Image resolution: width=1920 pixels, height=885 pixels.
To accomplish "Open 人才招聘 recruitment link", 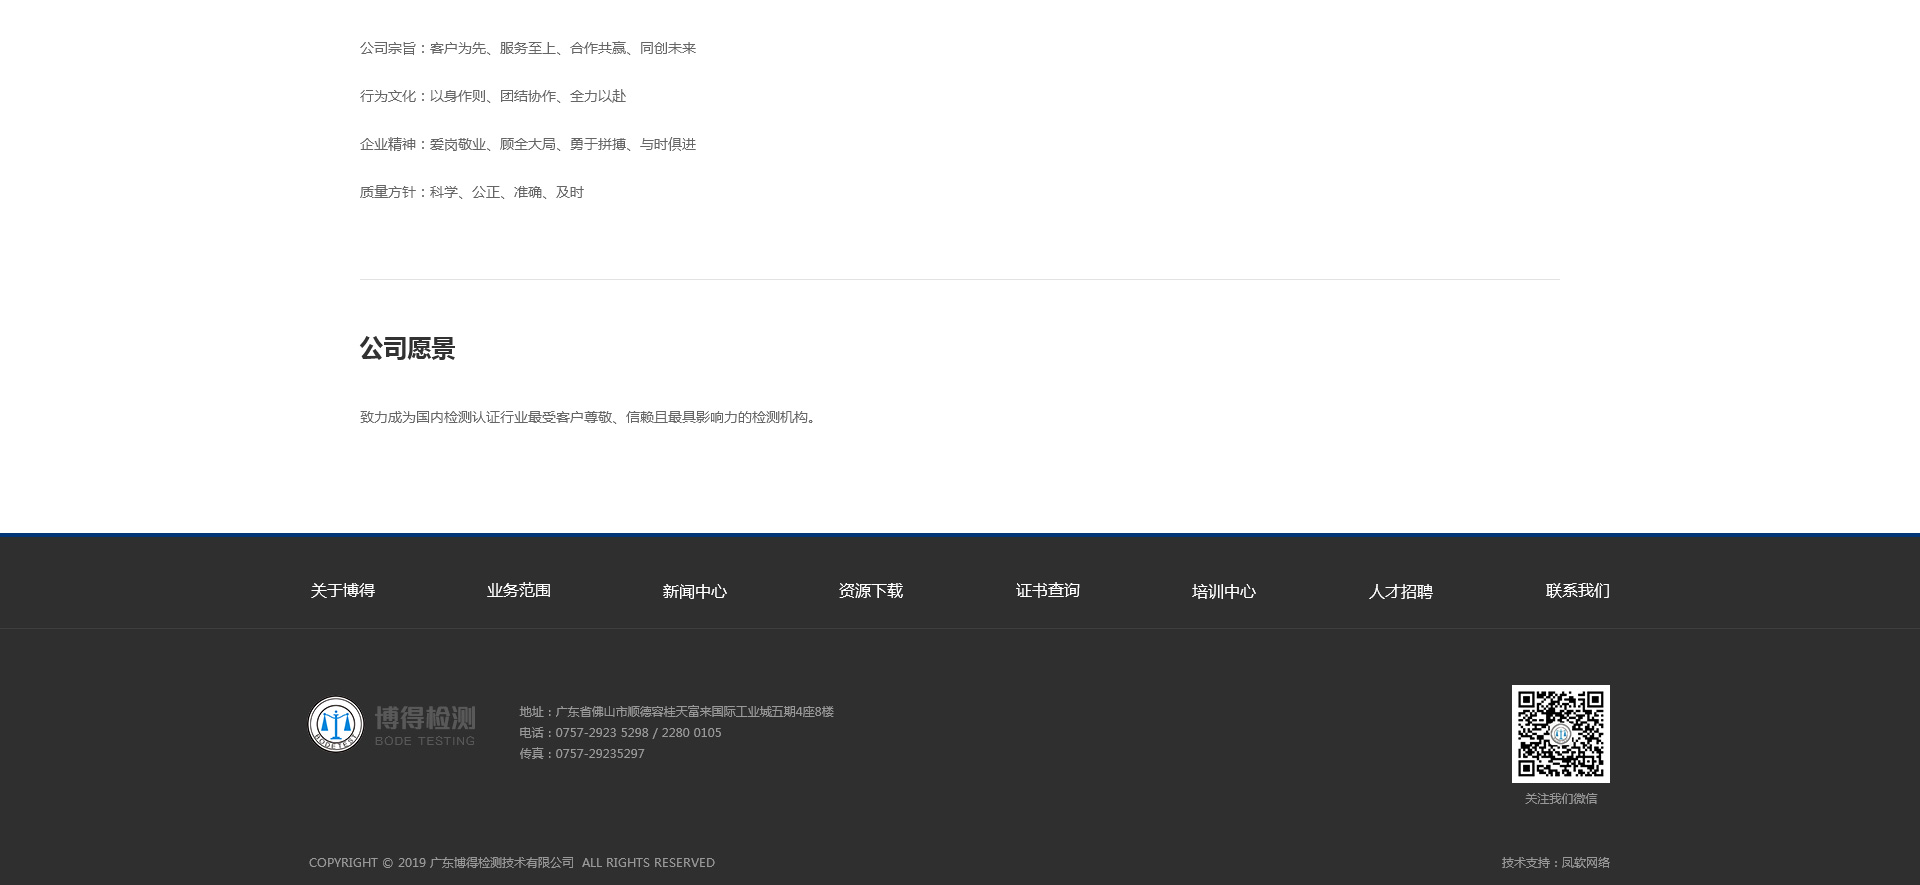I will 1400,592.
